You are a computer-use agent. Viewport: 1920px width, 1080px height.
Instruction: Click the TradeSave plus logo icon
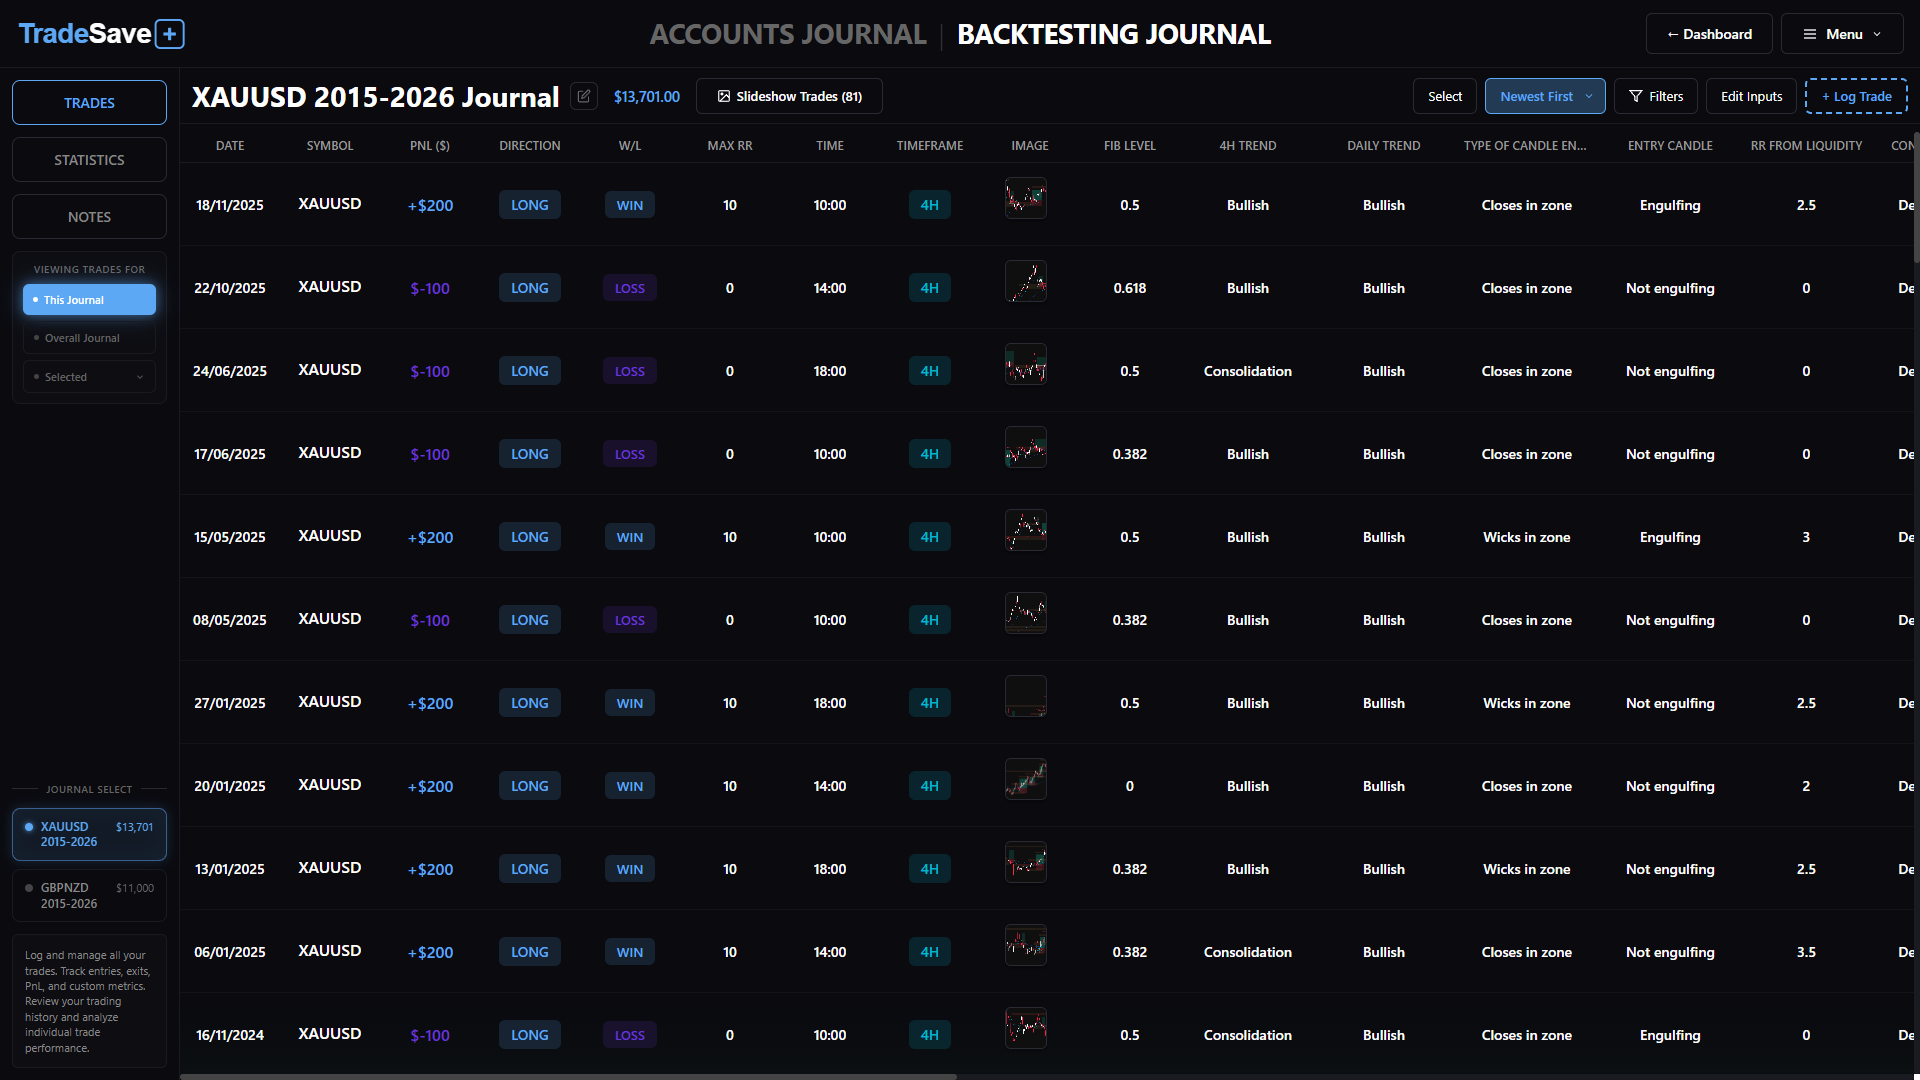(171, 34)
